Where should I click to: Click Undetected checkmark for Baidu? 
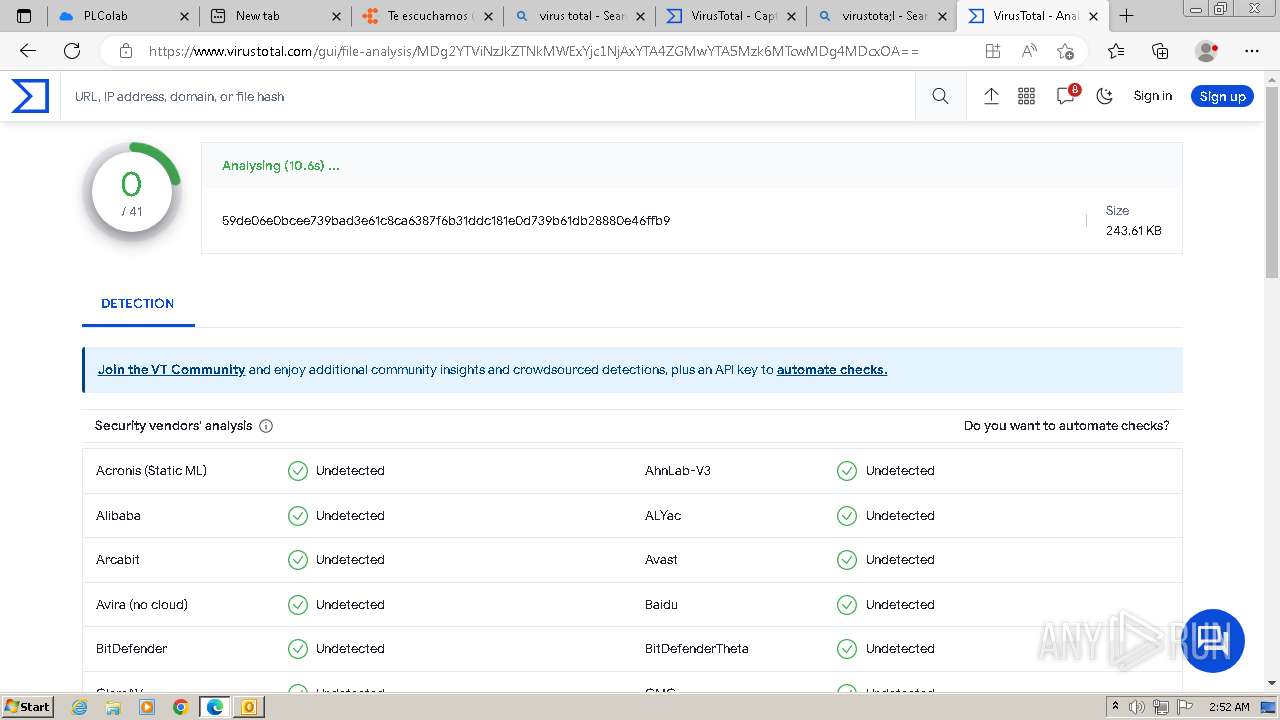pyautogui.click(x=847, y=605)
